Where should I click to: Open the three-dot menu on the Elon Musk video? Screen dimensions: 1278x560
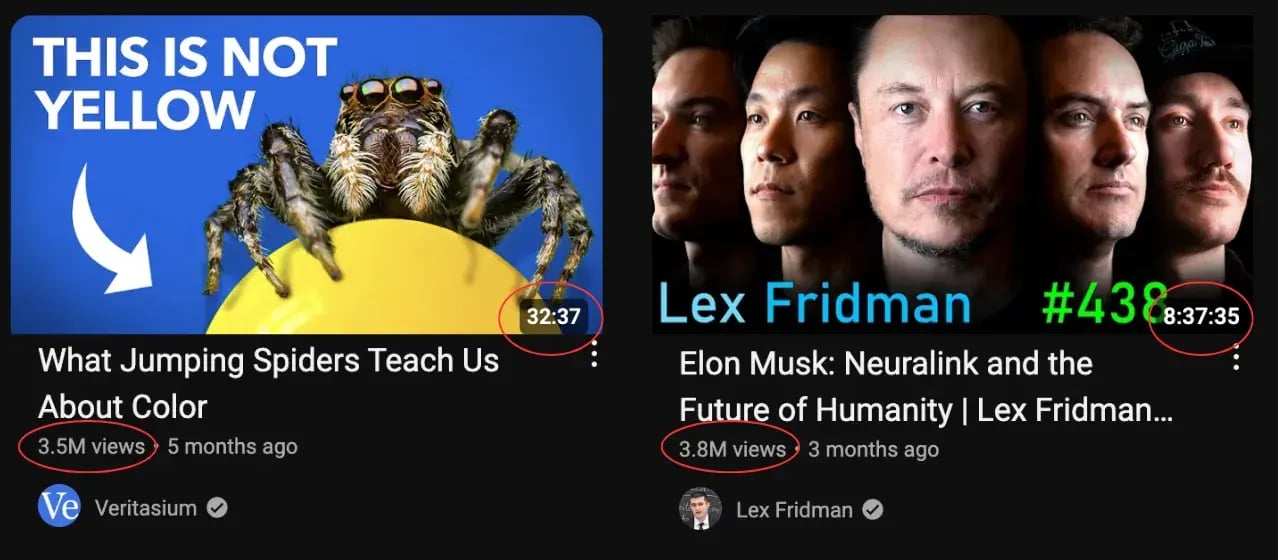point(1236,357)
